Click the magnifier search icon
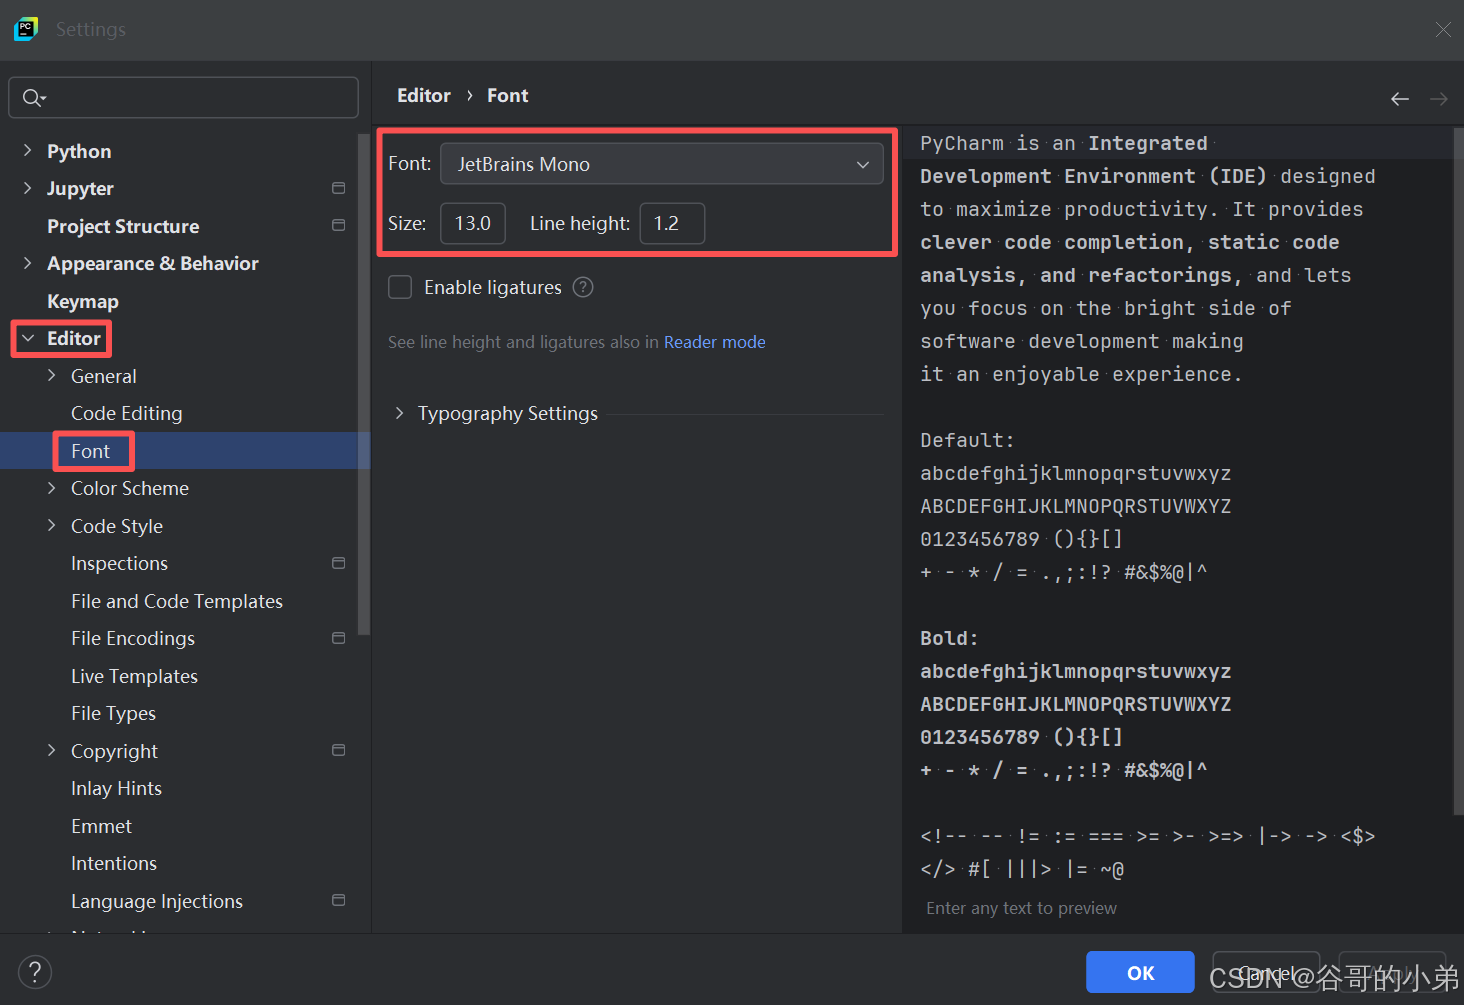Viewport: 1464px width, 1005px height. 33,97
